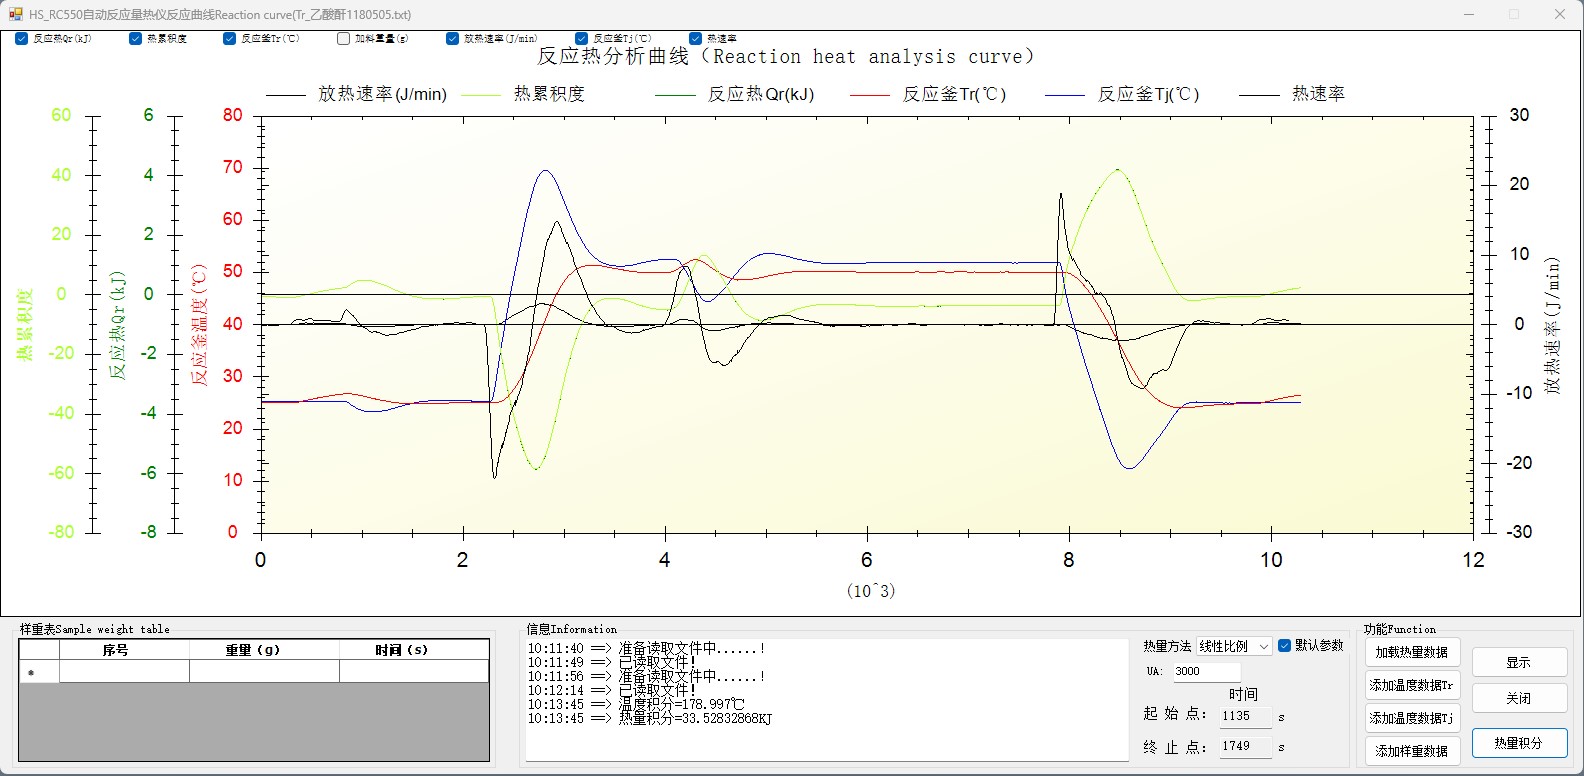Click the app icon in the title bar
The image size is (1584, 776).
point(15,15)
